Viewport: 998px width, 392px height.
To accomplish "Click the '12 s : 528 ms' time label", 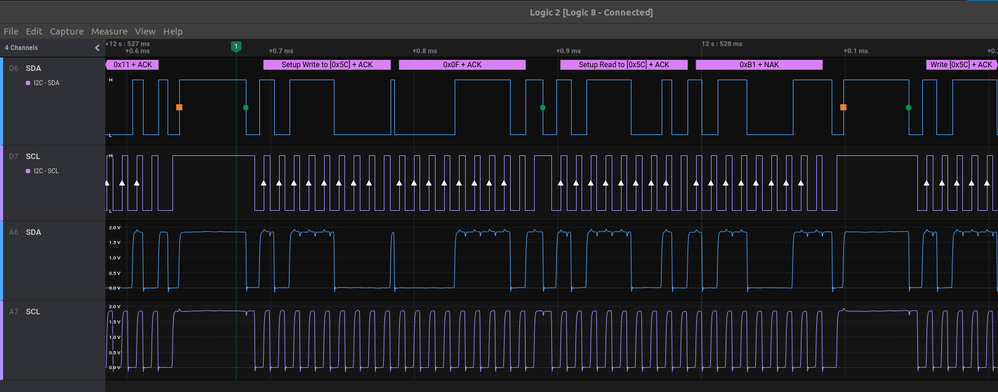I will tap(722, 44).
